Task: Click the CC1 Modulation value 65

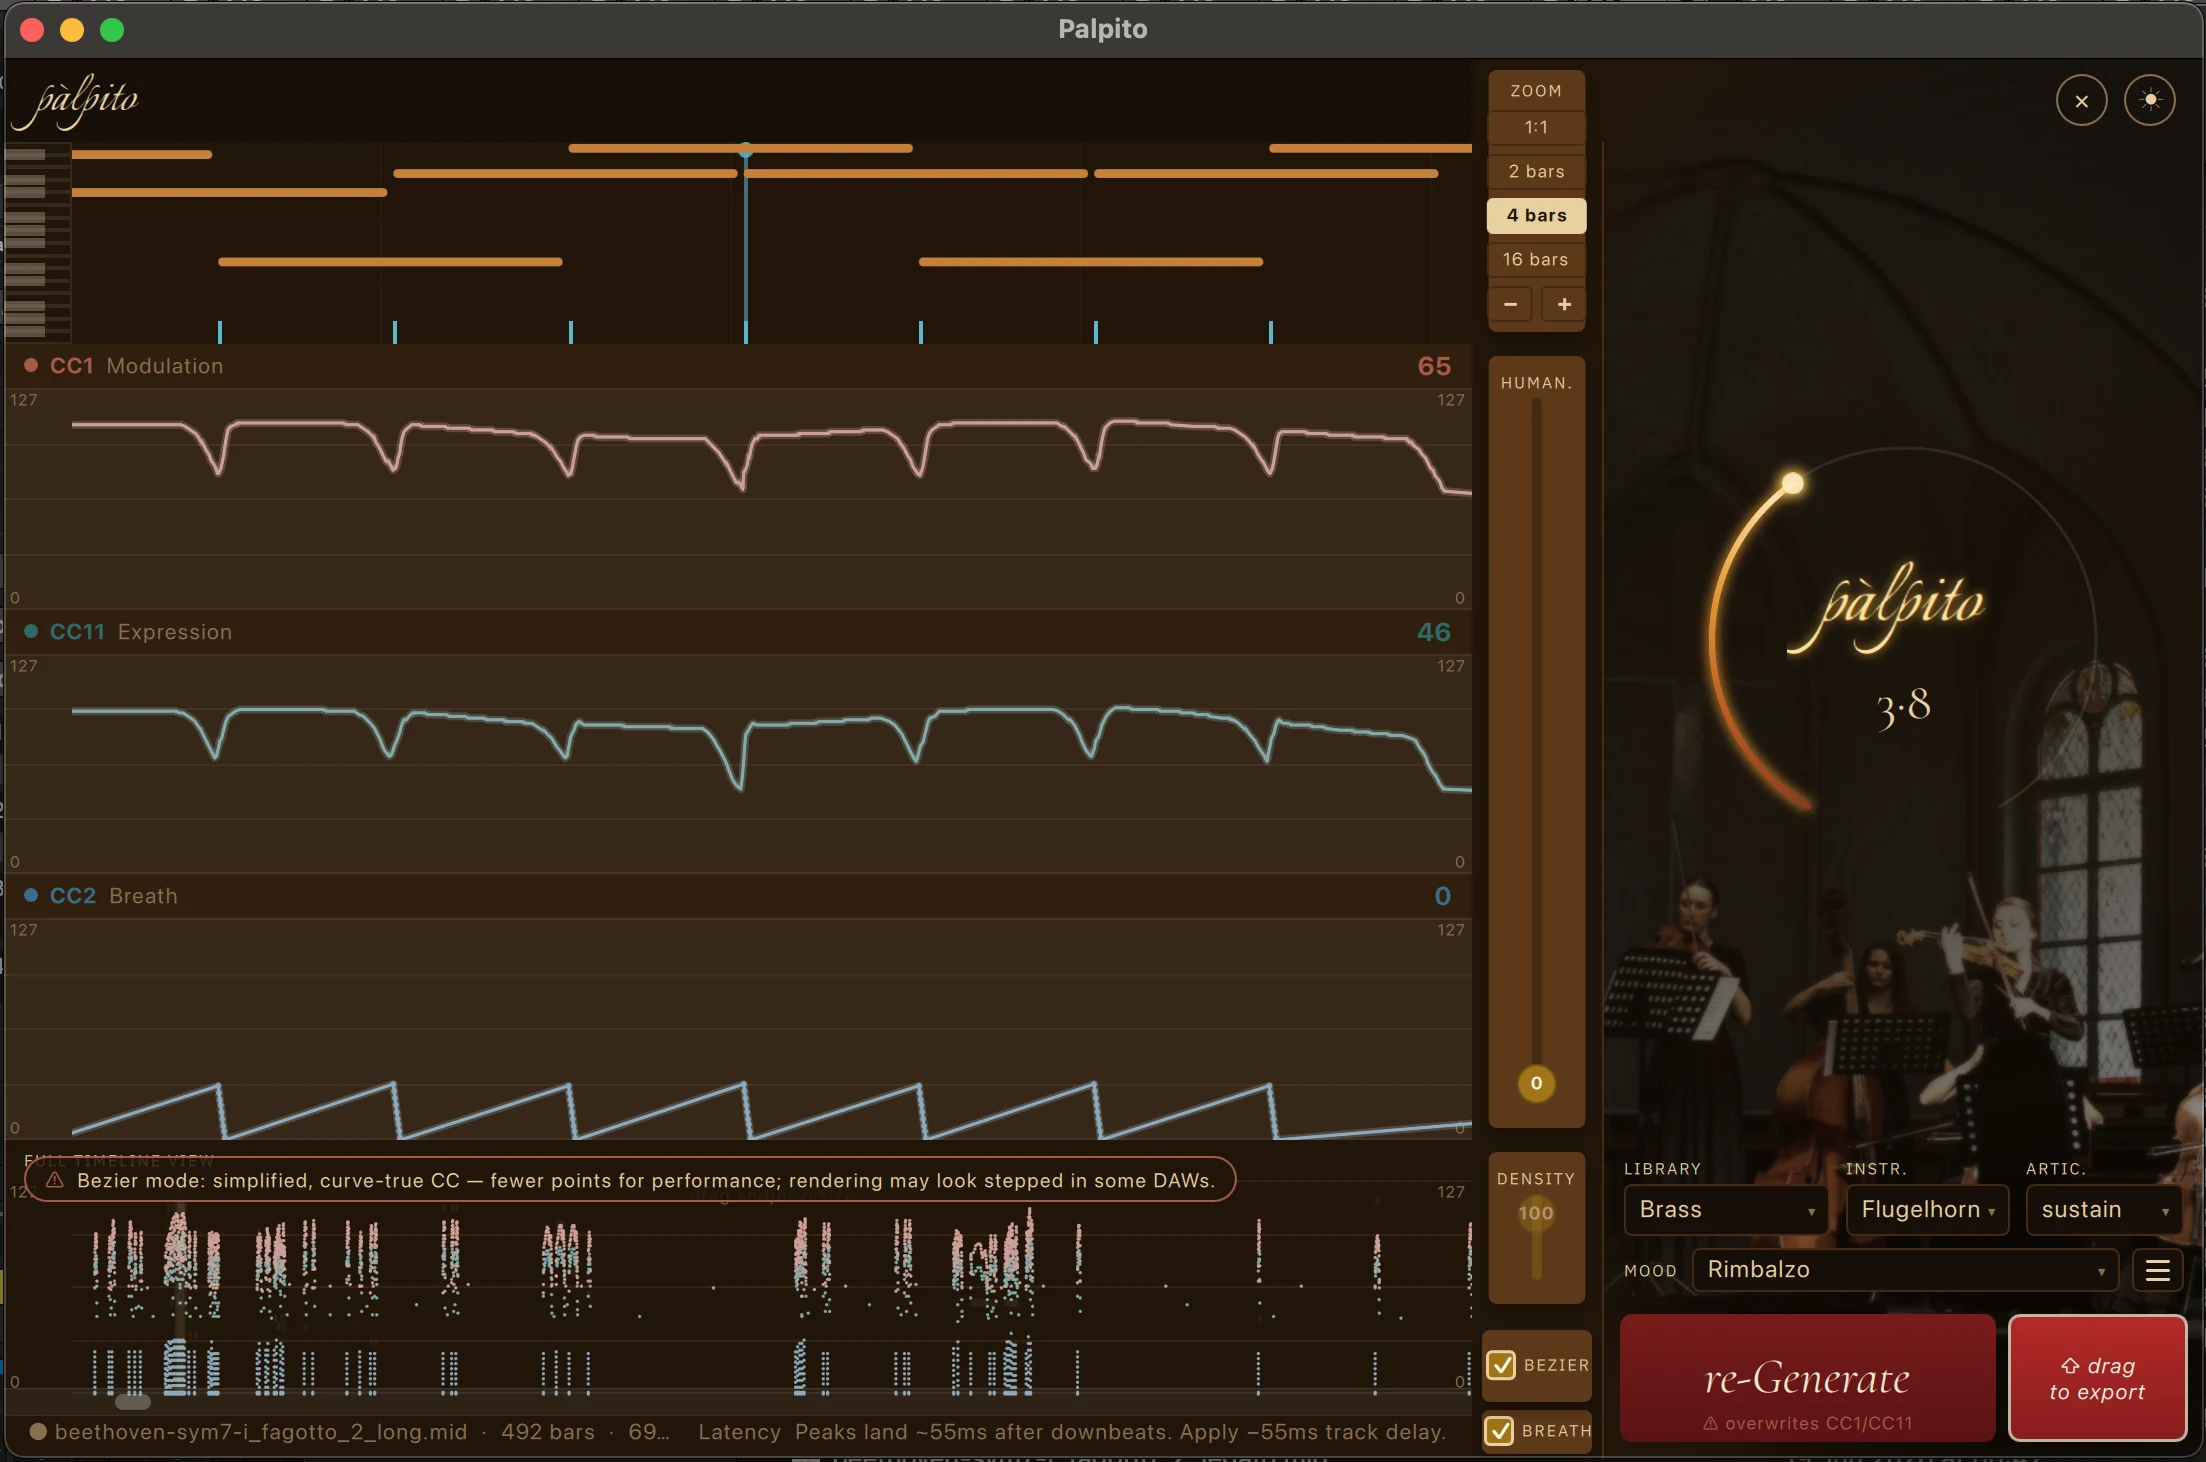Action: (x=1434, y=367)
